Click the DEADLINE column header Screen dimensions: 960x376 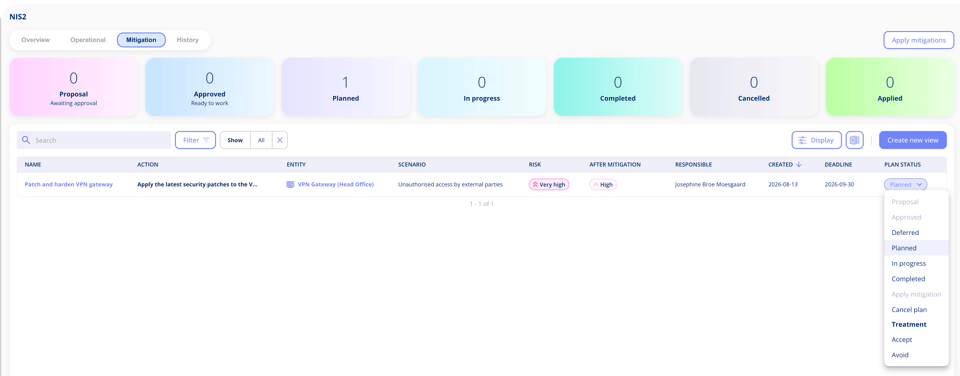838,165
